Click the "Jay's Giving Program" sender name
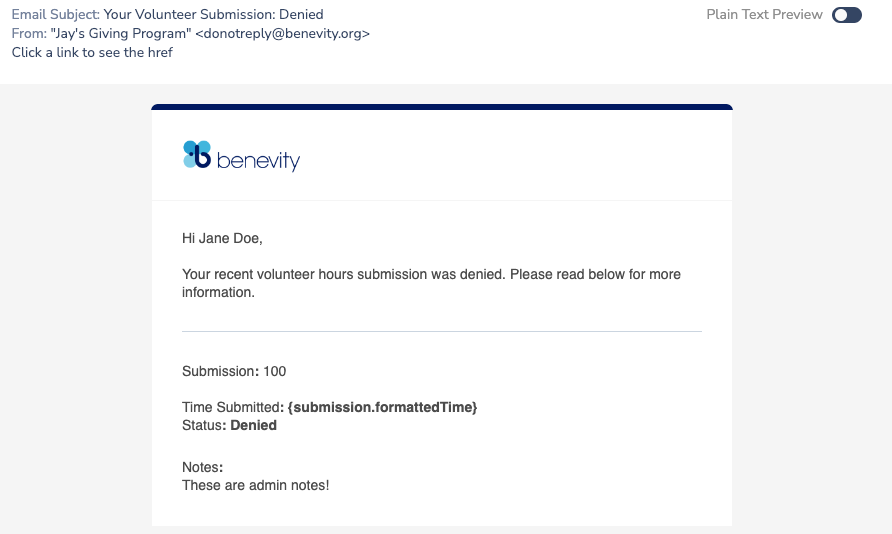 point(121,34)
